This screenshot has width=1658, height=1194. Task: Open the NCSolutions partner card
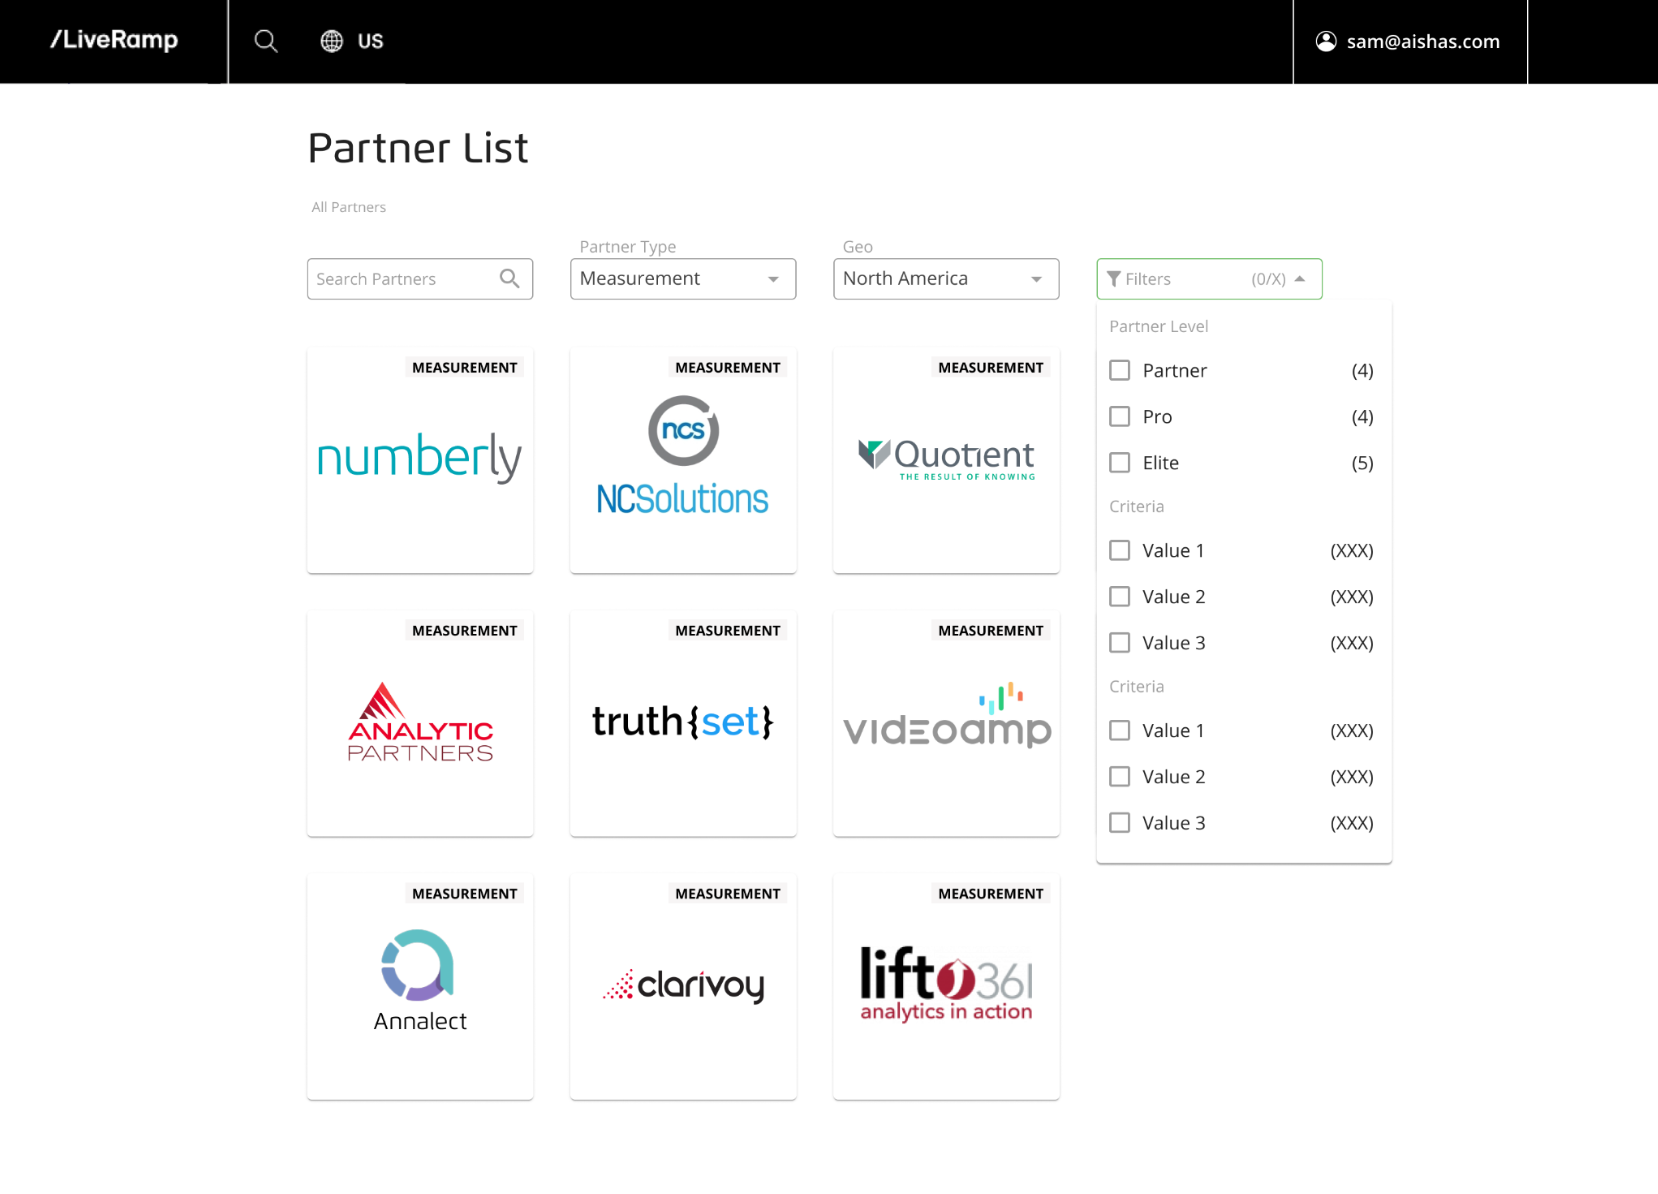point(683,460)
